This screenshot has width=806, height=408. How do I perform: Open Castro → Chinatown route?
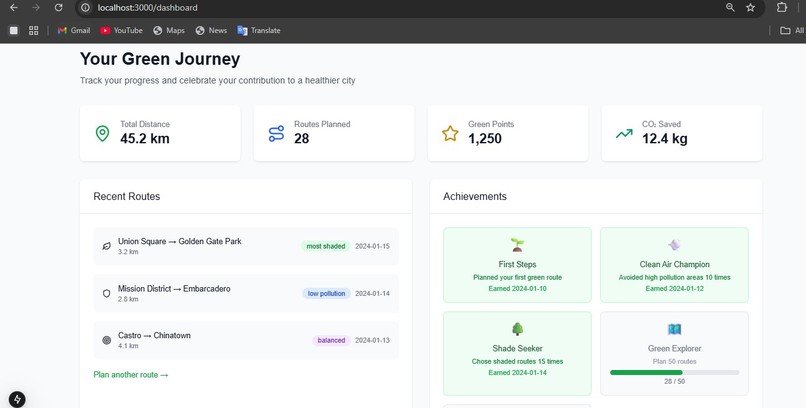(246, 340)
